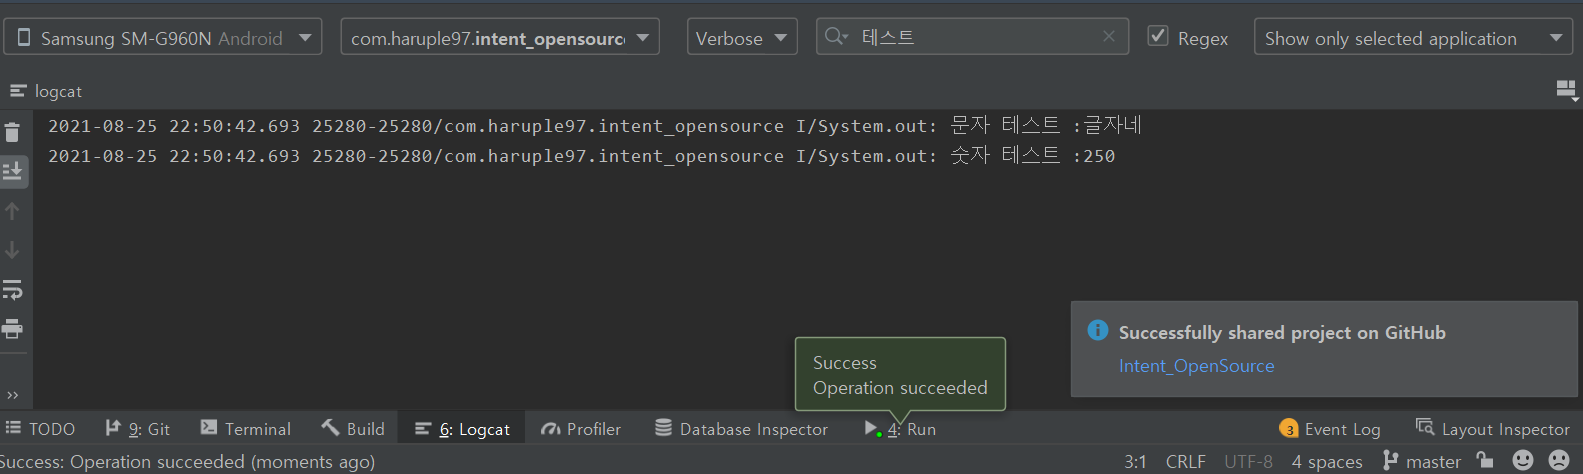
Task: Click the down arrow in logcat sidebar
Action: point(12,250)
